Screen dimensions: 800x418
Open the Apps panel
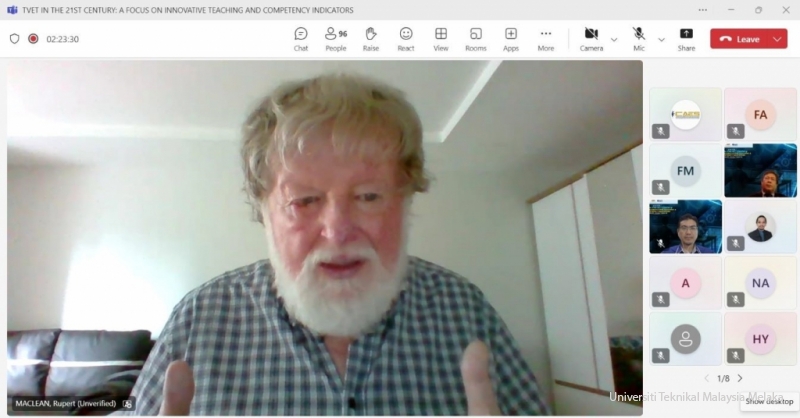[x=511, y=38]
